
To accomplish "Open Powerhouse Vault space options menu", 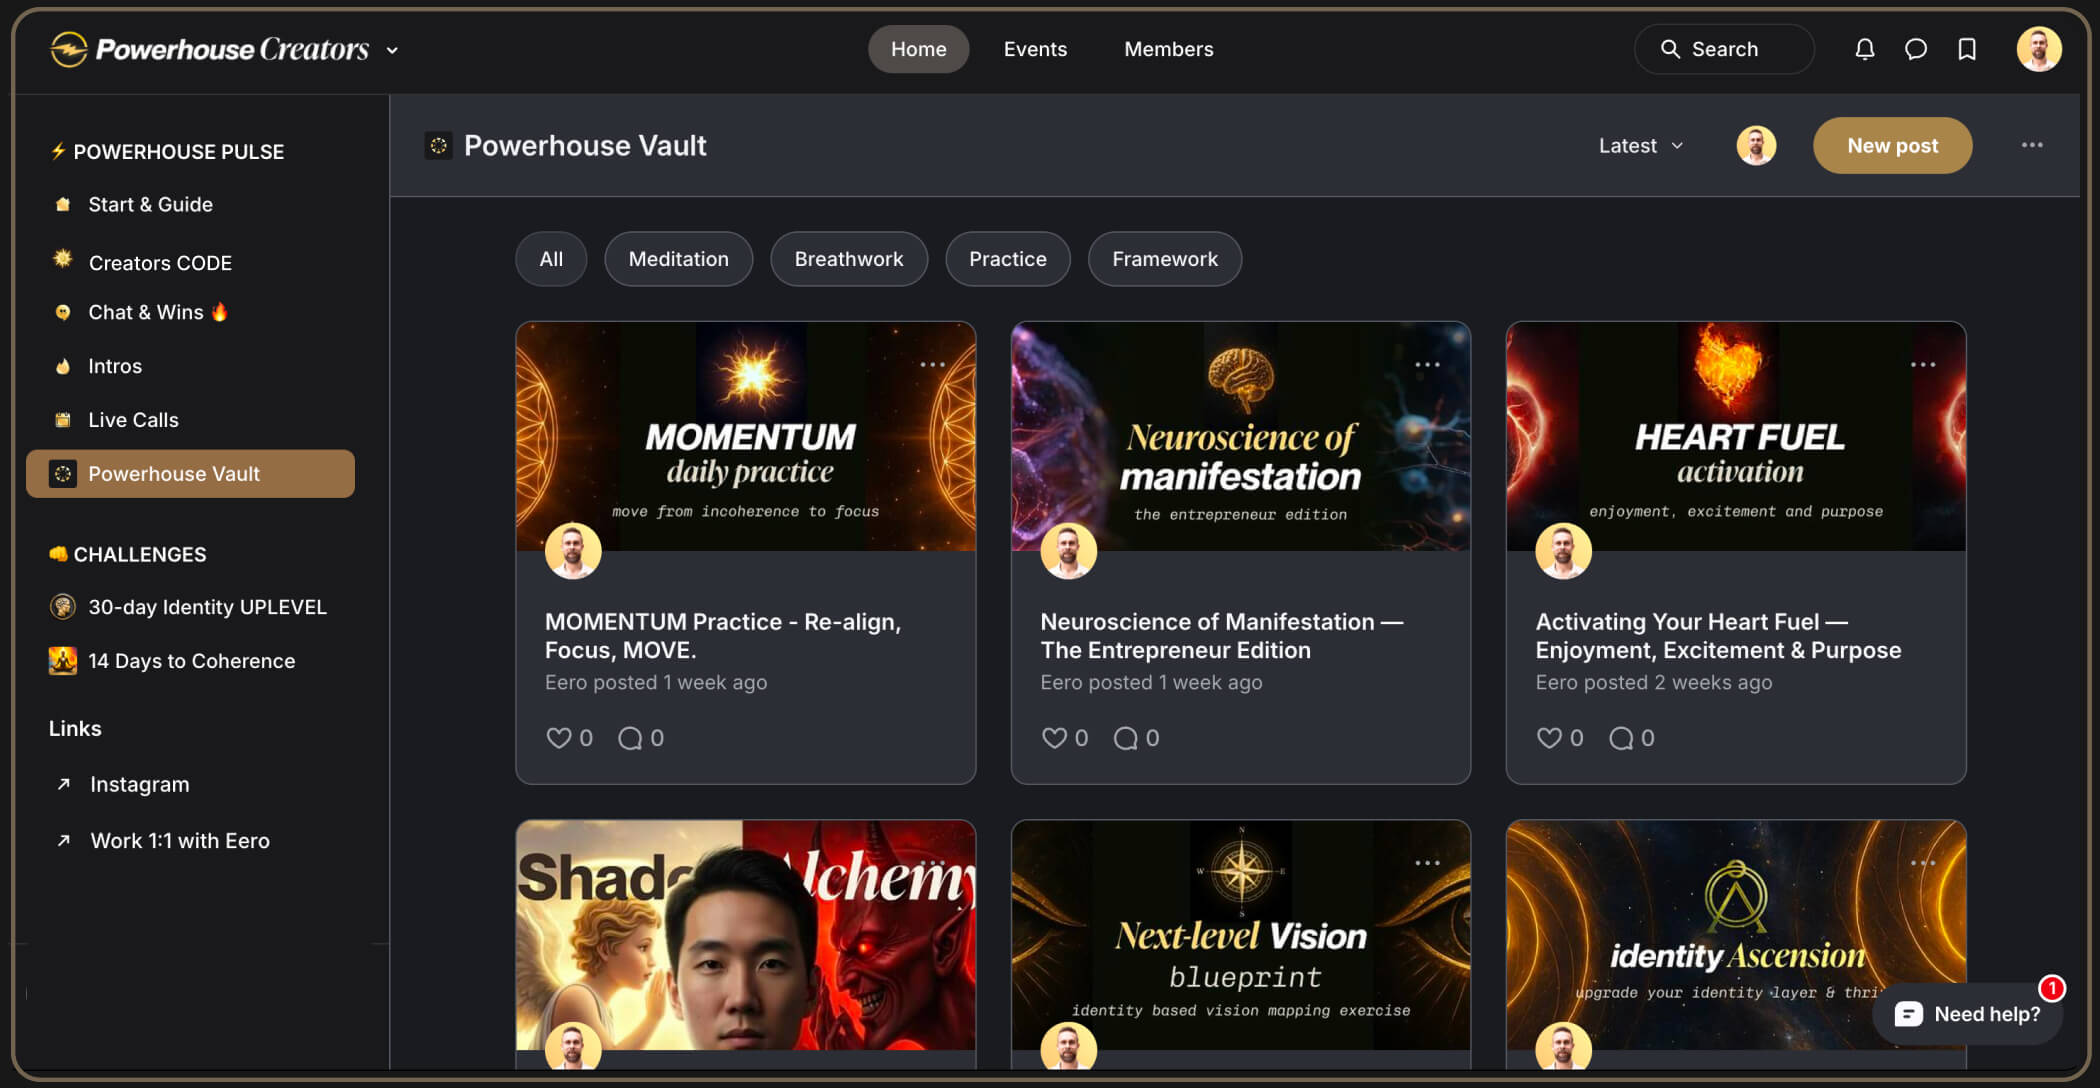I will pos(2031,145).
